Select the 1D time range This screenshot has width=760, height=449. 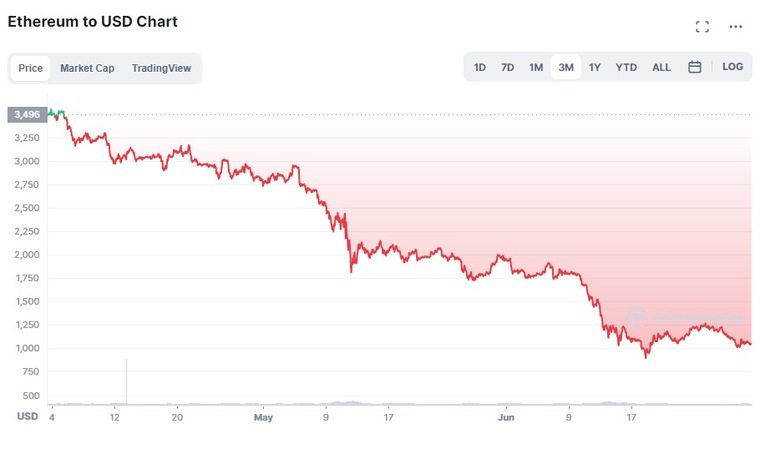[479, 67]
